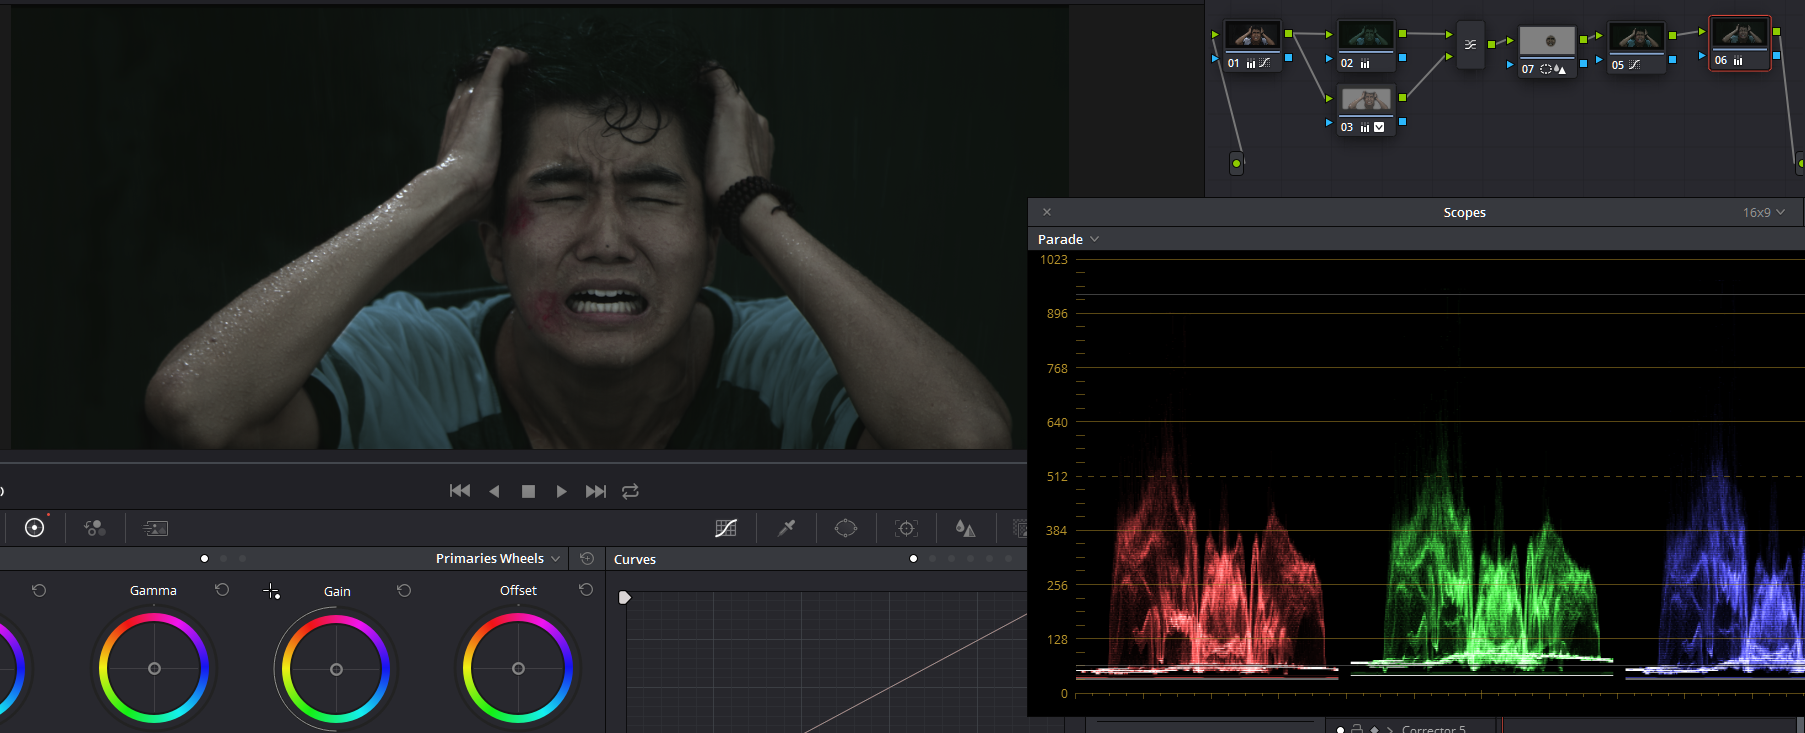The width and height of the screenshot is (1805, 733).
Task: Open the Tracker palette icon
Action: (x=907, y=528)
